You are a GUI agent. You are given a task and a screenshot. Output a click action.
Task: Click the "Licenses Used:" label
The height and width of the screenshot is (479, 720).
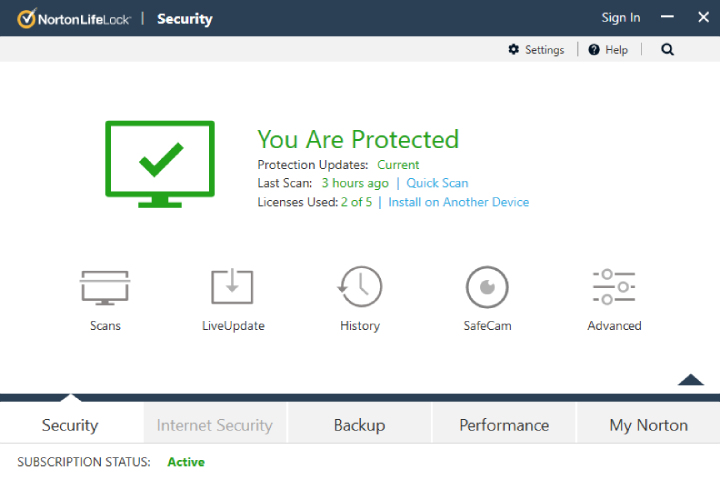(x=298, y=202)
